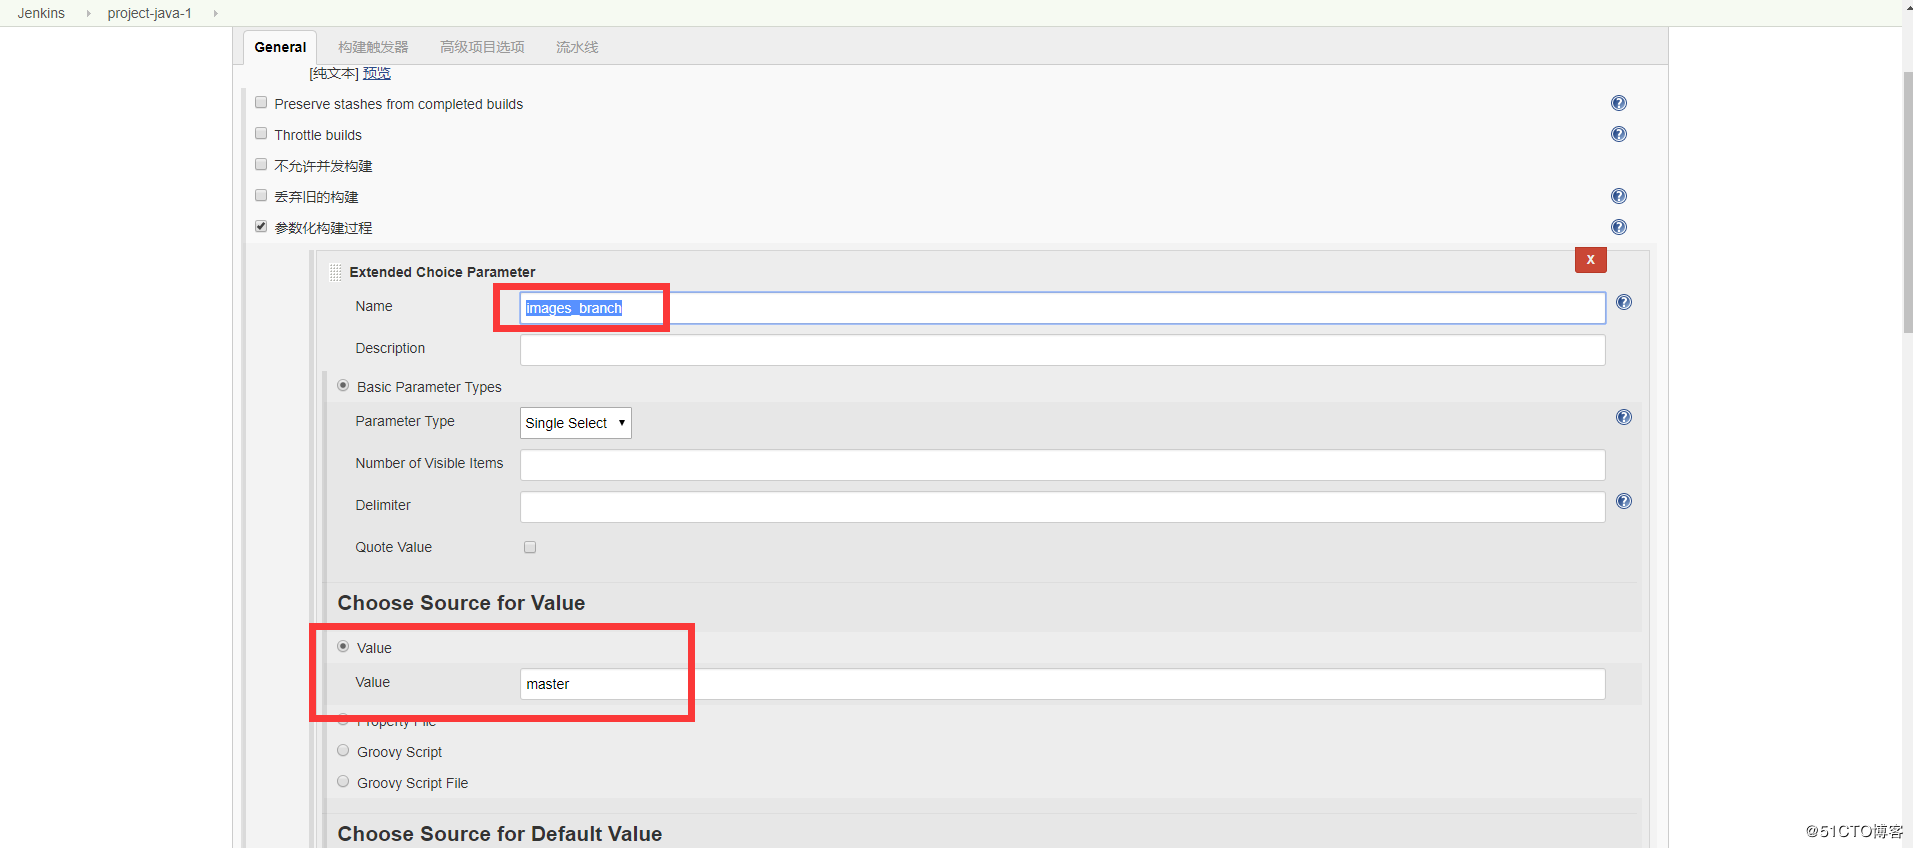Screen dimensions: 1913x848
Task: Go to Jenkins home via breadcrumb
Action: click(x=41, y=13)
